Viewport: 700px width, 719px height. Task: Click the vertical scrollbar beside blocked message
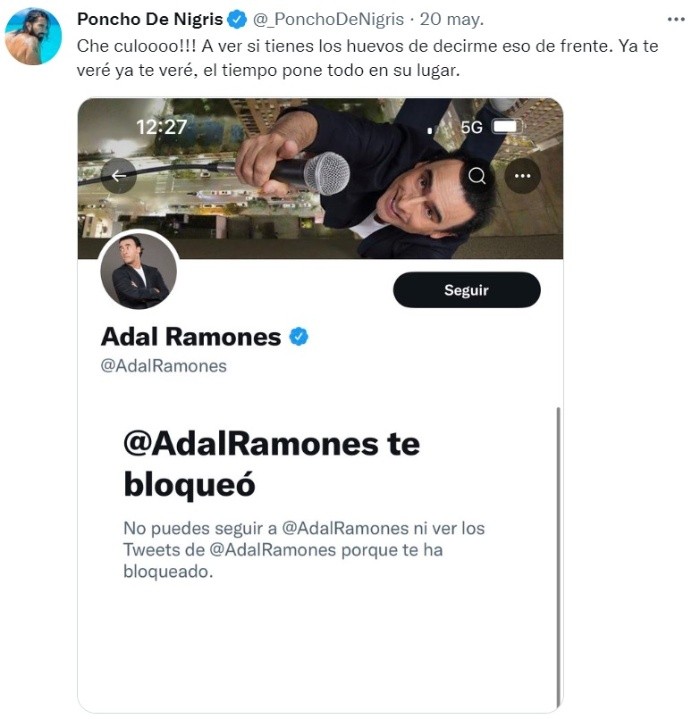[558, 557]
